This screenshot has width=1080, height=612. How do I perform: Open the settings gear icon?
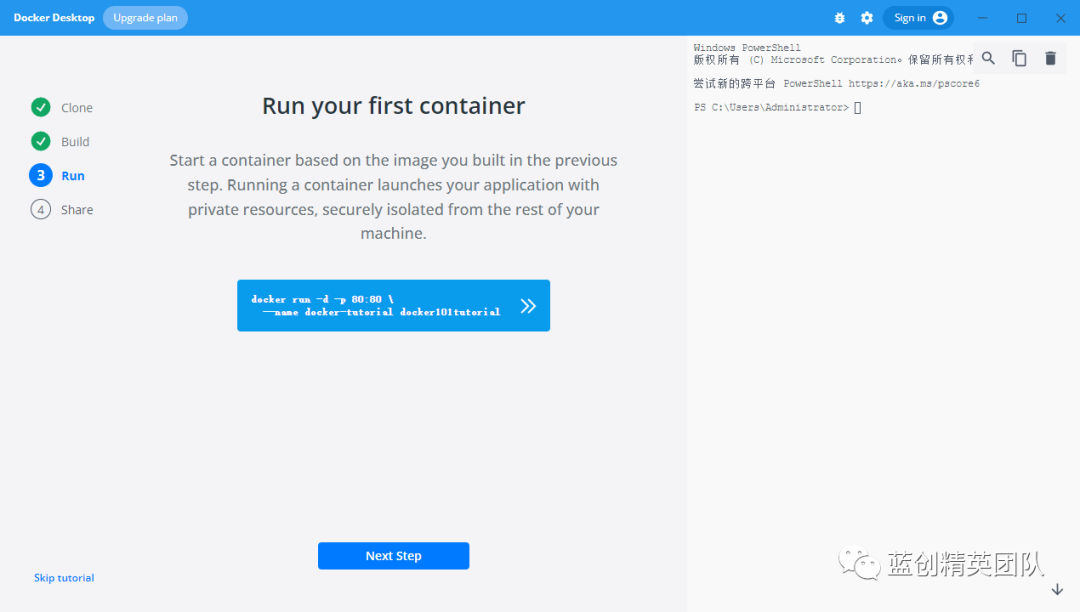pyautogui.click(x=866, y=18)
